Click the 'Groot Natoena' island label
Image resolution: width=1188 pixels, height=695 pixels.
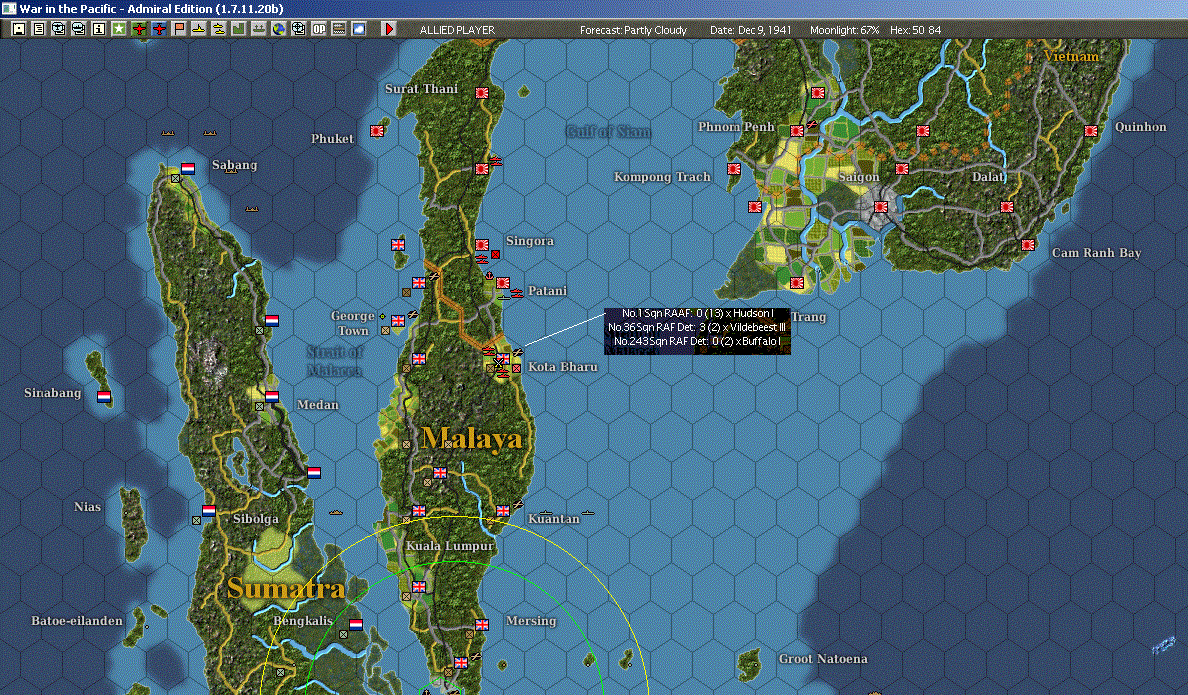823,659
